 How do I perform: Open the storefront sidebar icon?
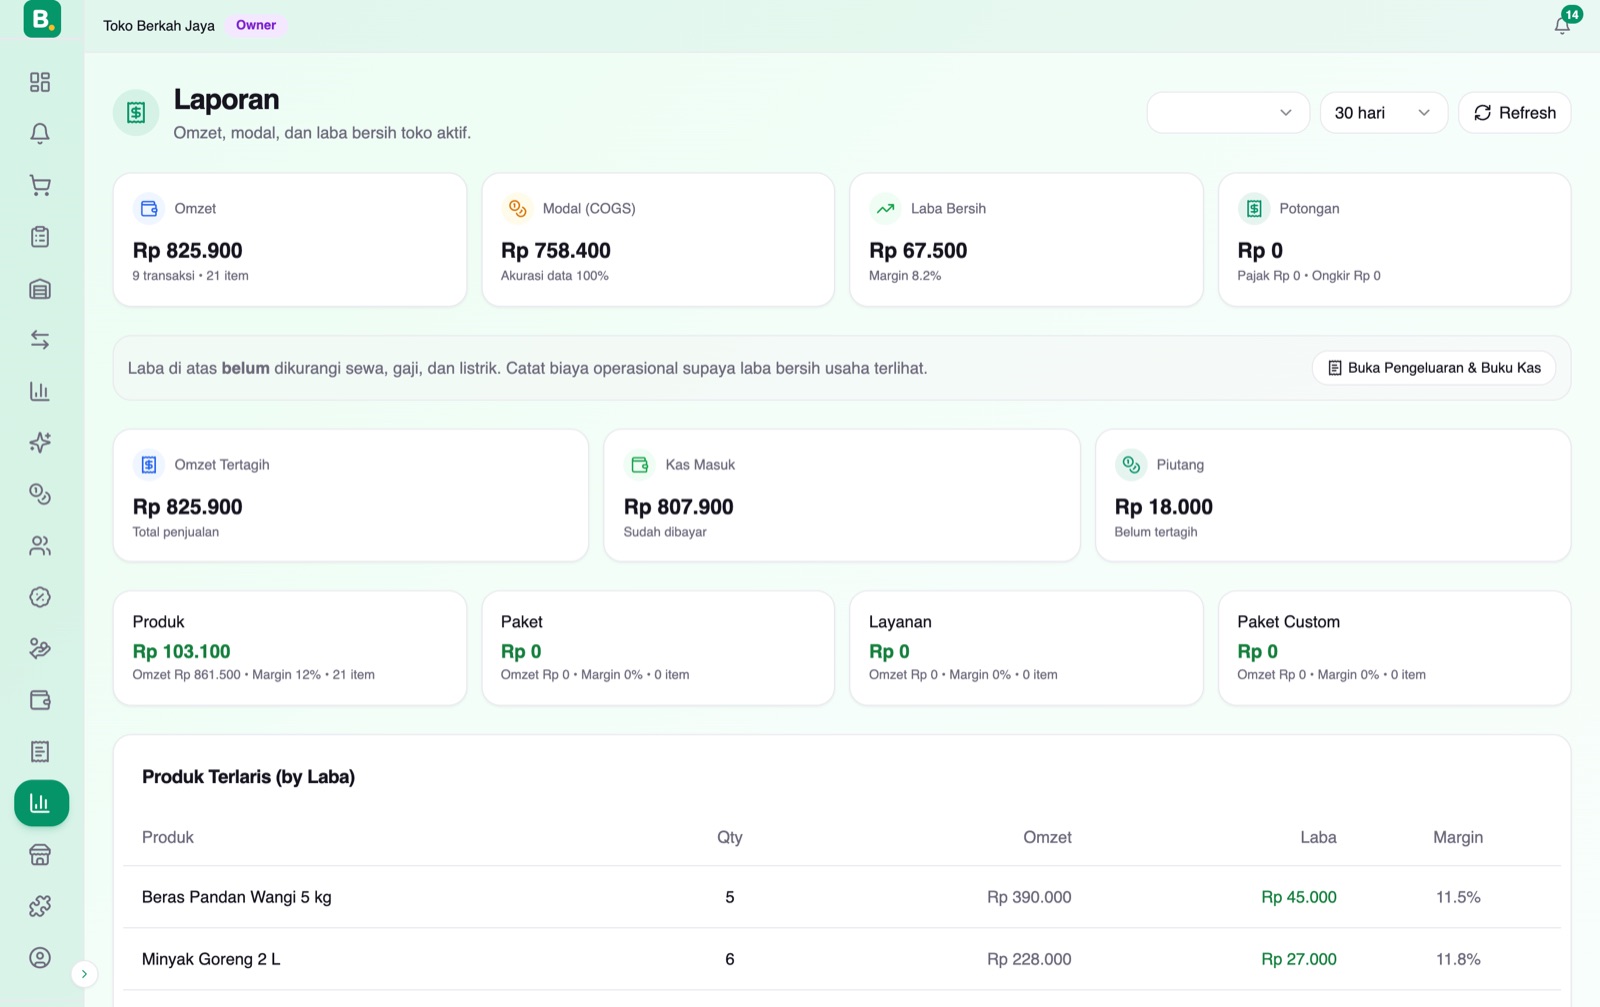40,855
